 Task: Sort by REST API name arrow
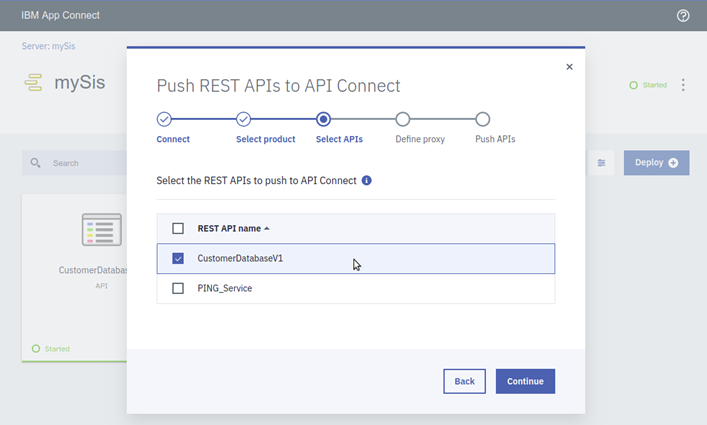coord(267,228)
